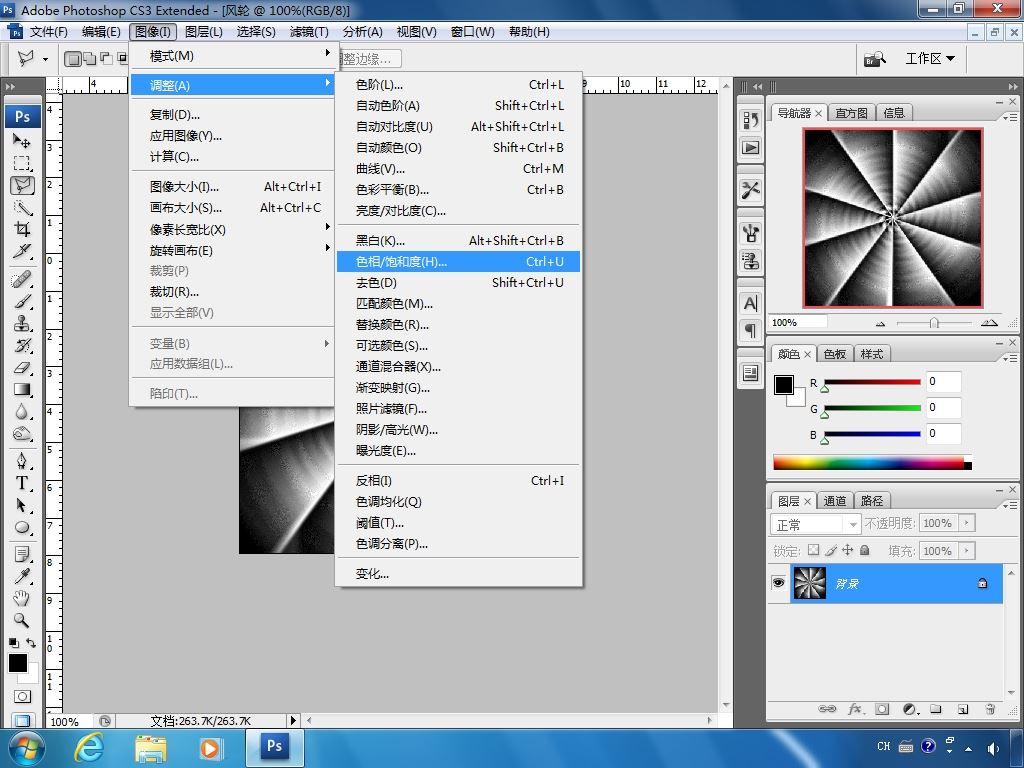
Task: Select the Dodge tool
Action: (x=22, y=434)
